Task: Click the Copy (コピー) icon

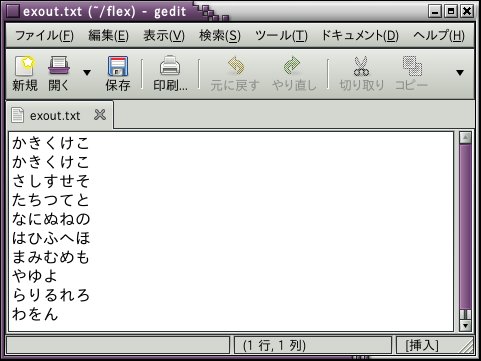Action: tap(412, 66)
